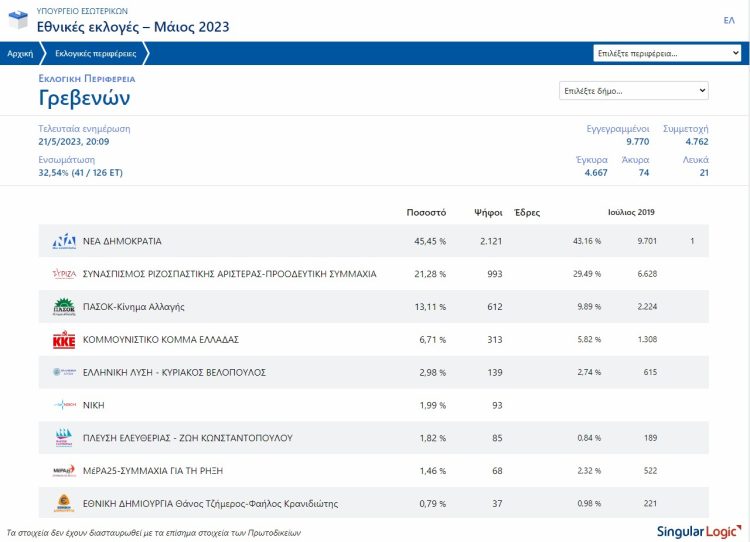The image size is (750, 542).
Task: Click the 1,99 % percentage value
Action: pyautogui.click(x=432, y=405)
